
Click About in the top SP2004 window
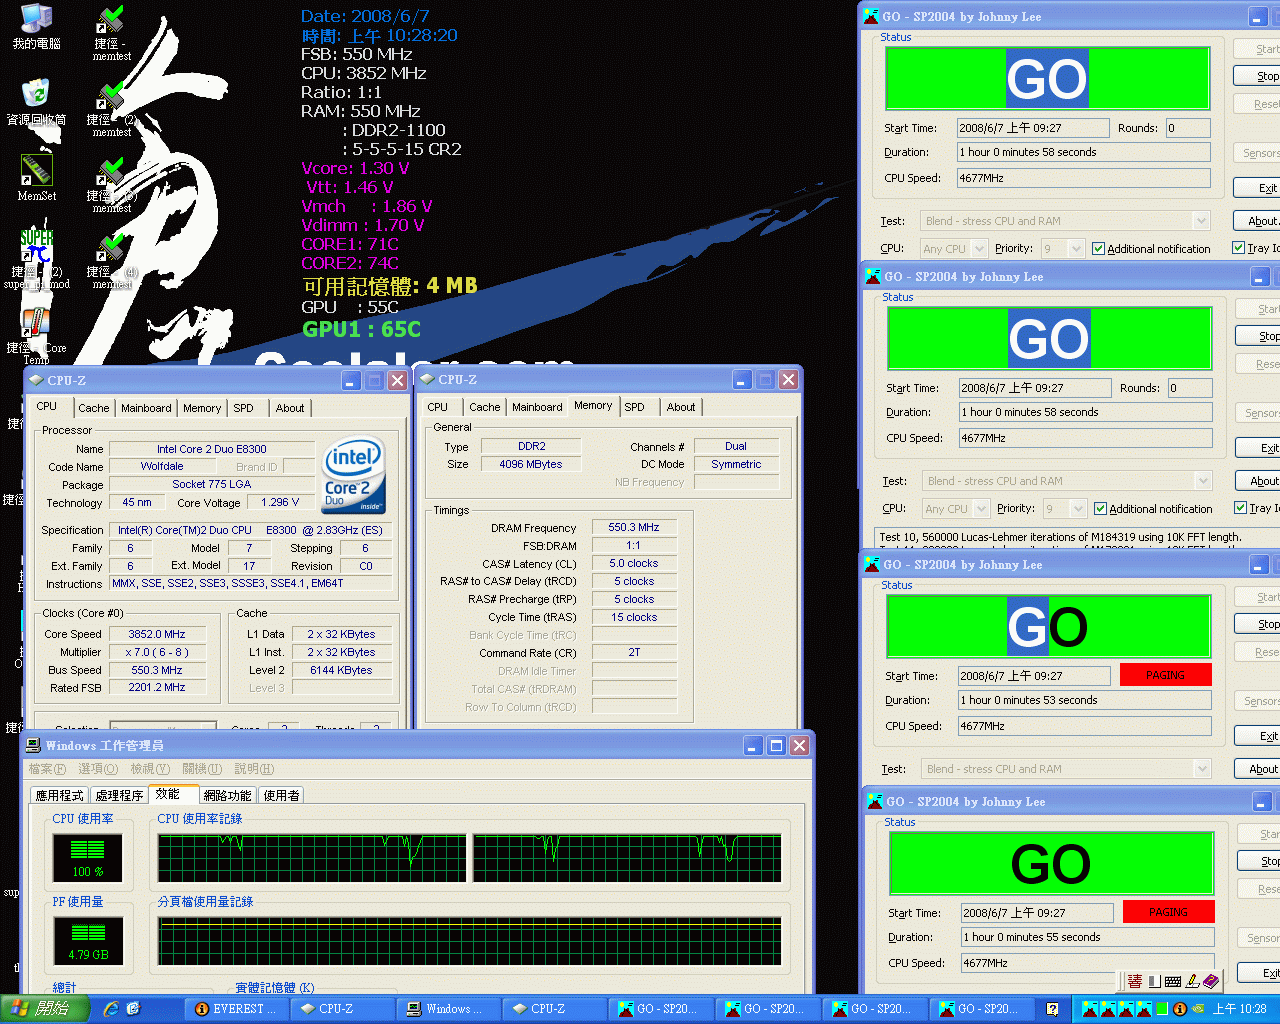(x=1259, y=221)
